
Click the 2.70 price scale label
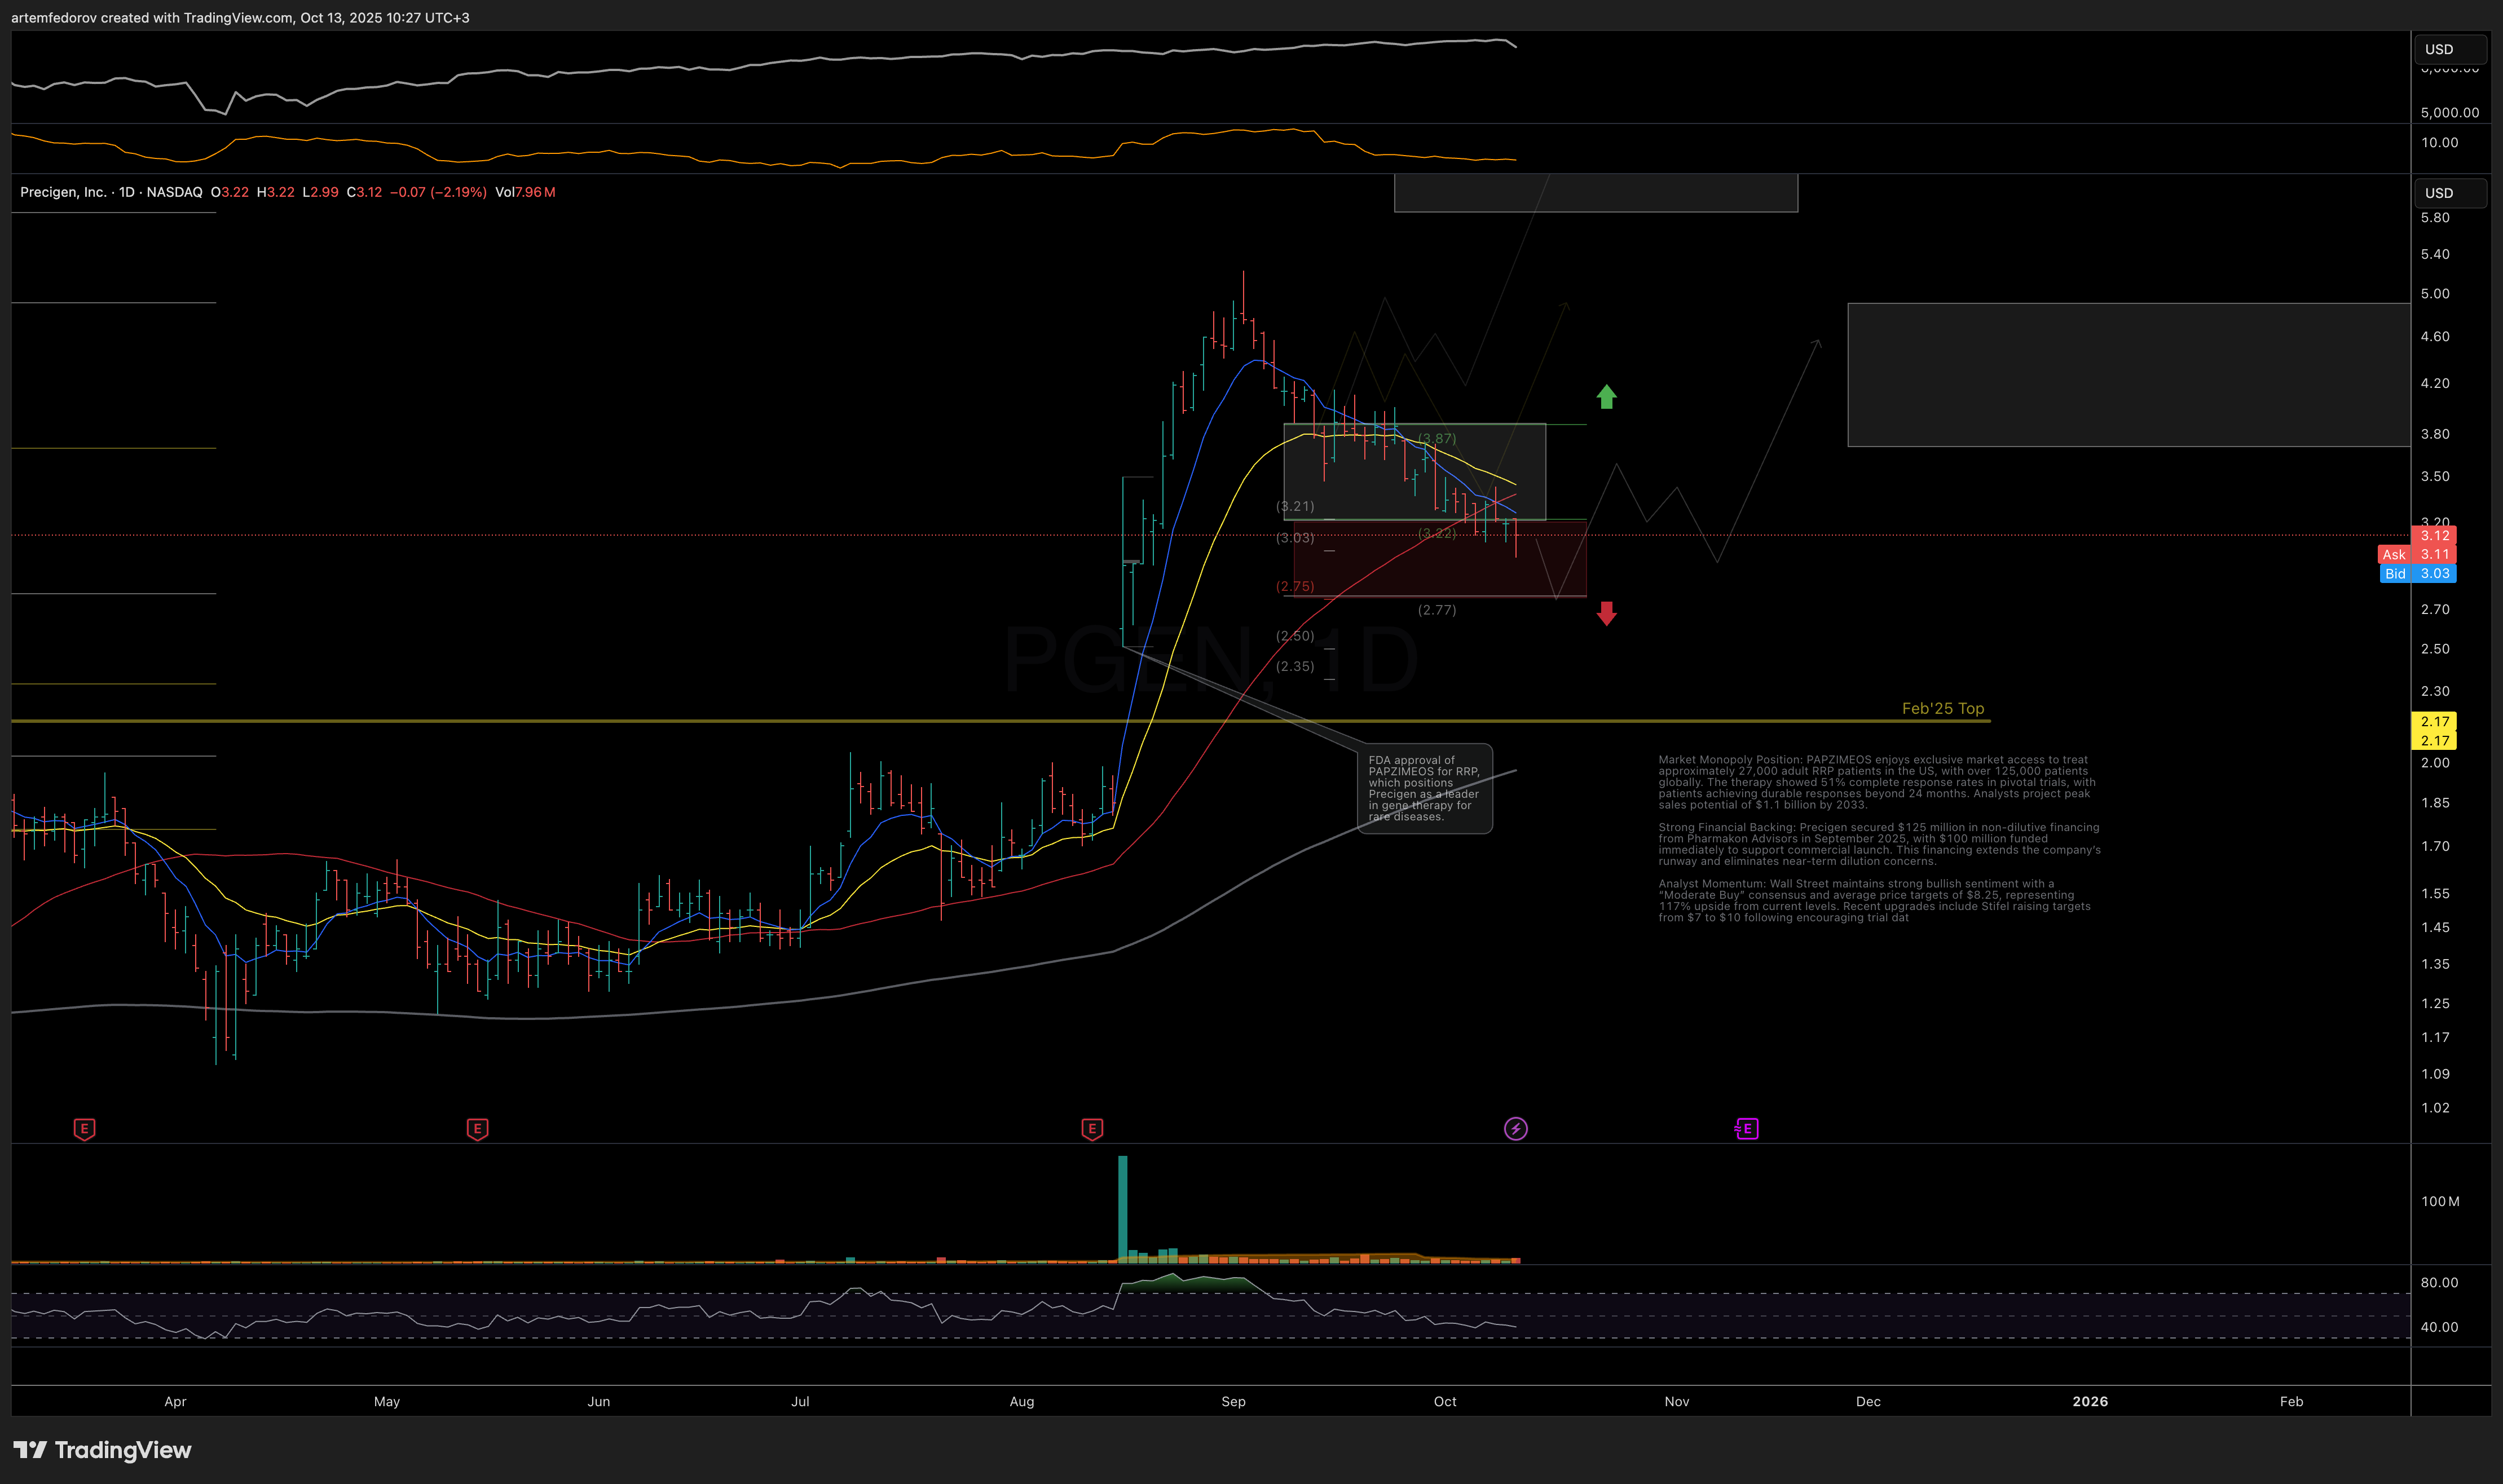click(2435, 610)
